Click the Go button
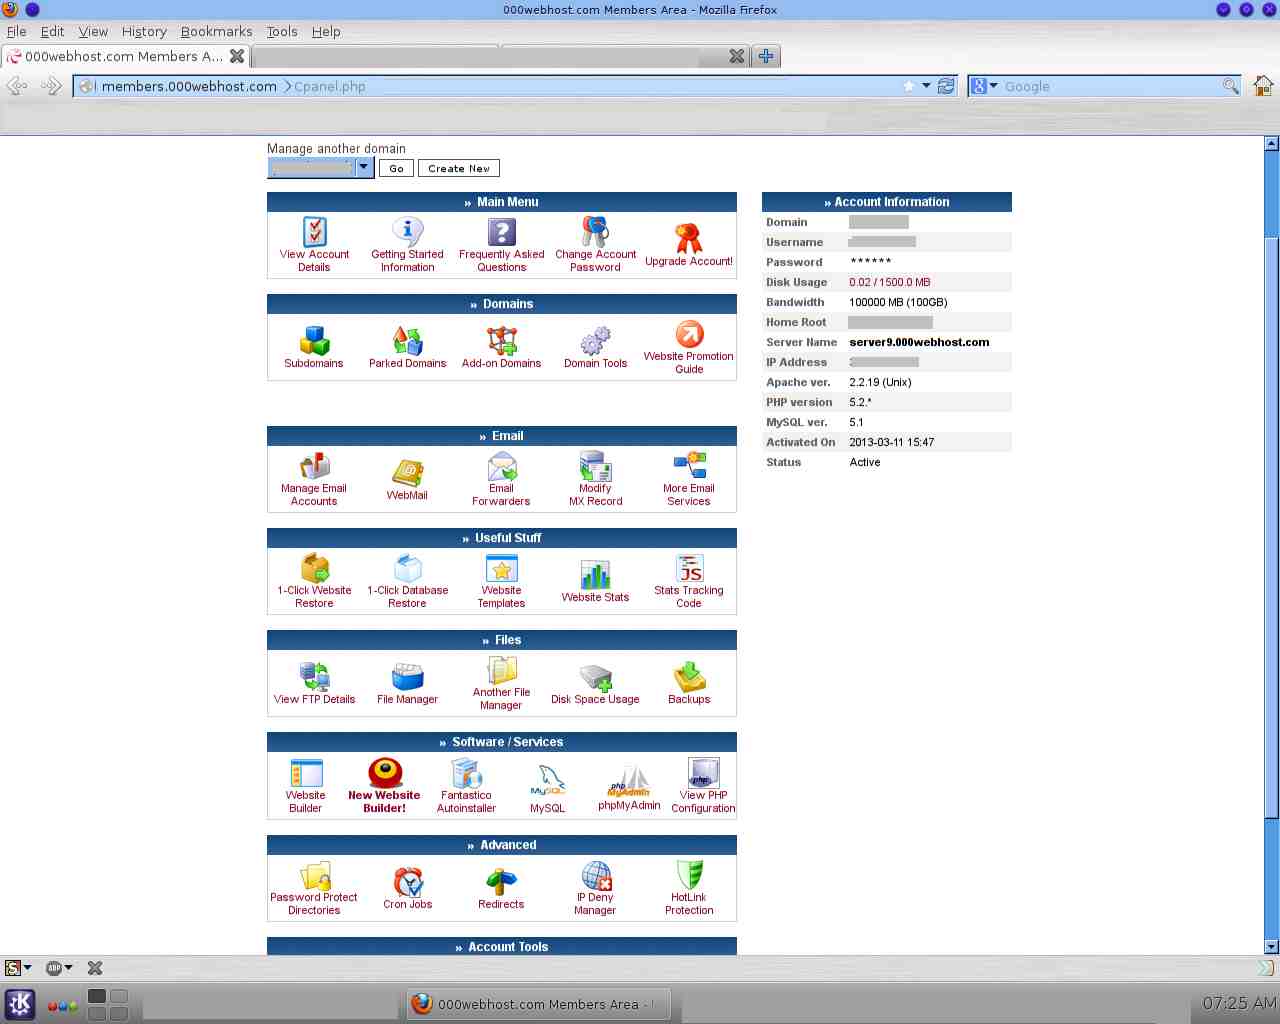The width and height of the screenshot is (1280, 1024). (396, 169)
